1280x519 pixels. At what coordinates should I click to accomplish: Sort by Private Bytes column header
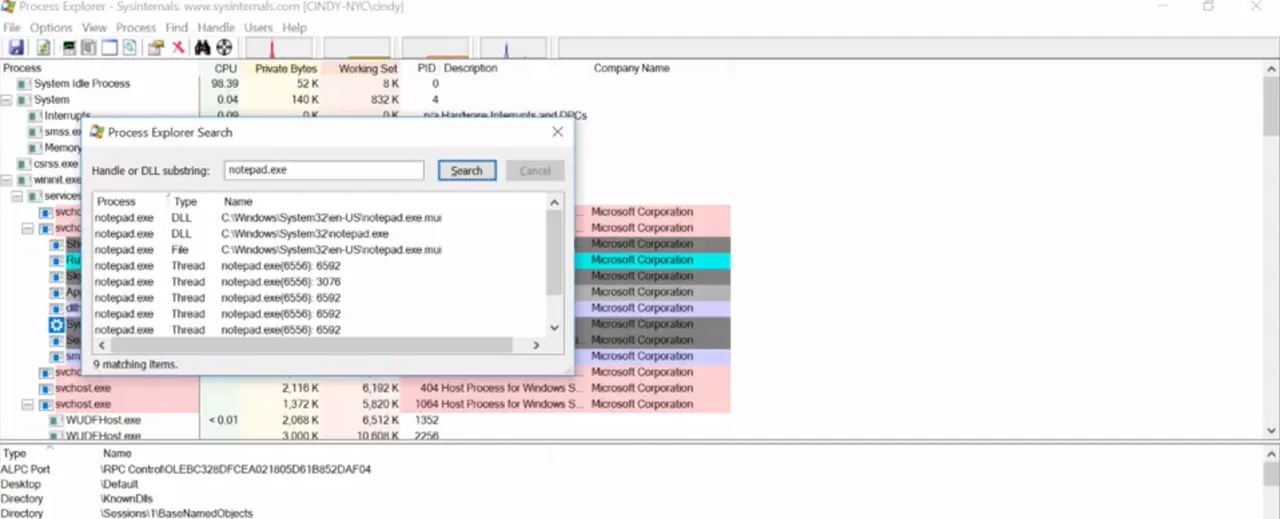(286, 68)
